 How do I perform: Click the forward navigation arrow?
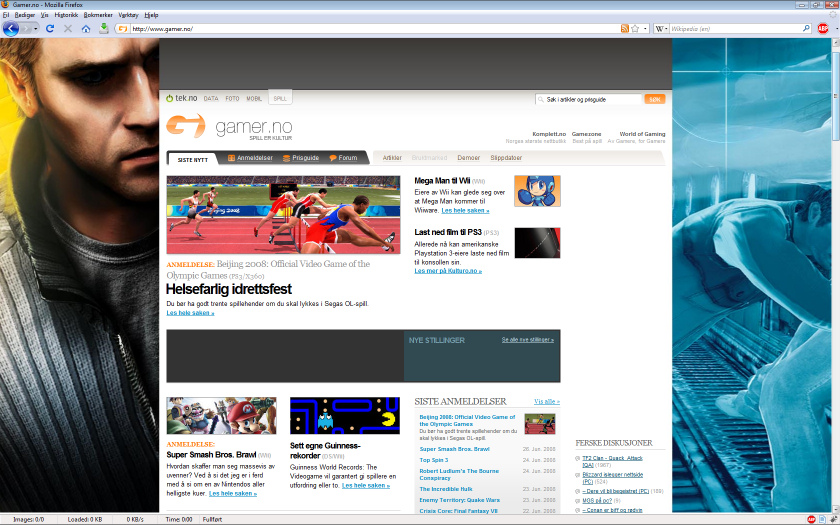[26, 28]
